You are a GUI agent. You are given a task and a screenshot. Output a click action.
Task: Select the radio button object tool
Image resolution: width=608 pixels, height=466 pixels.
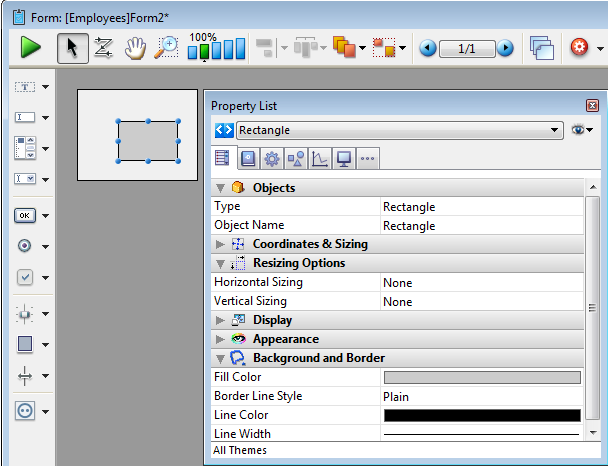pos(25,246)
